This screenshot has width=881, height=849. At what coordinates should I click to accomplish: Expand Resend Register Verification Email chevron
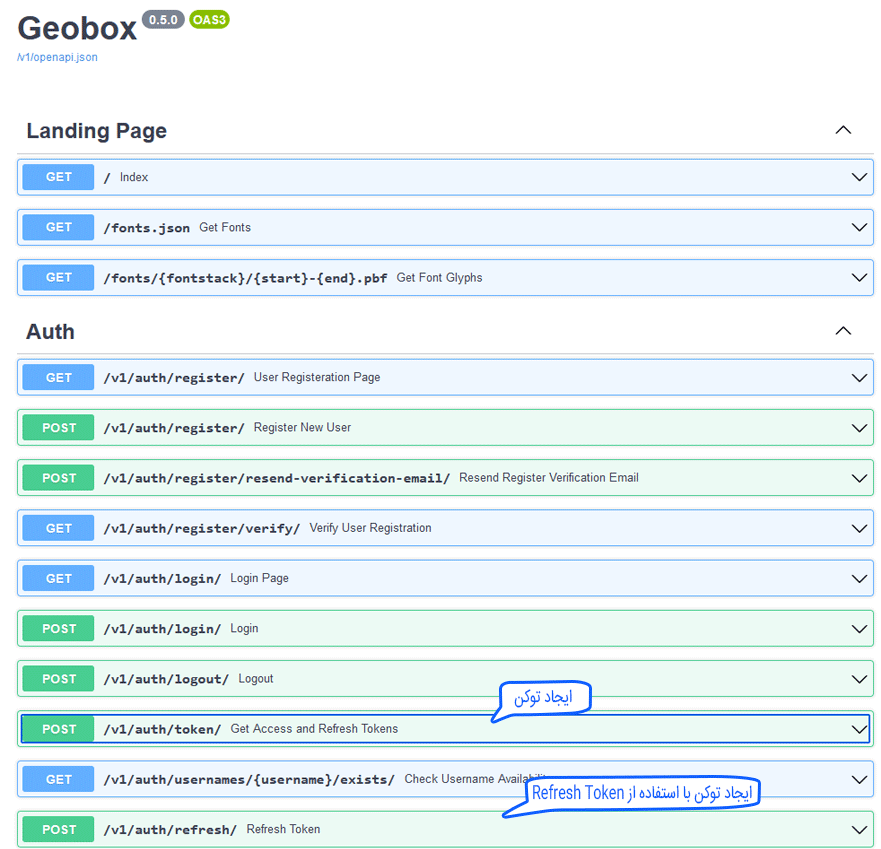[859, 478]
